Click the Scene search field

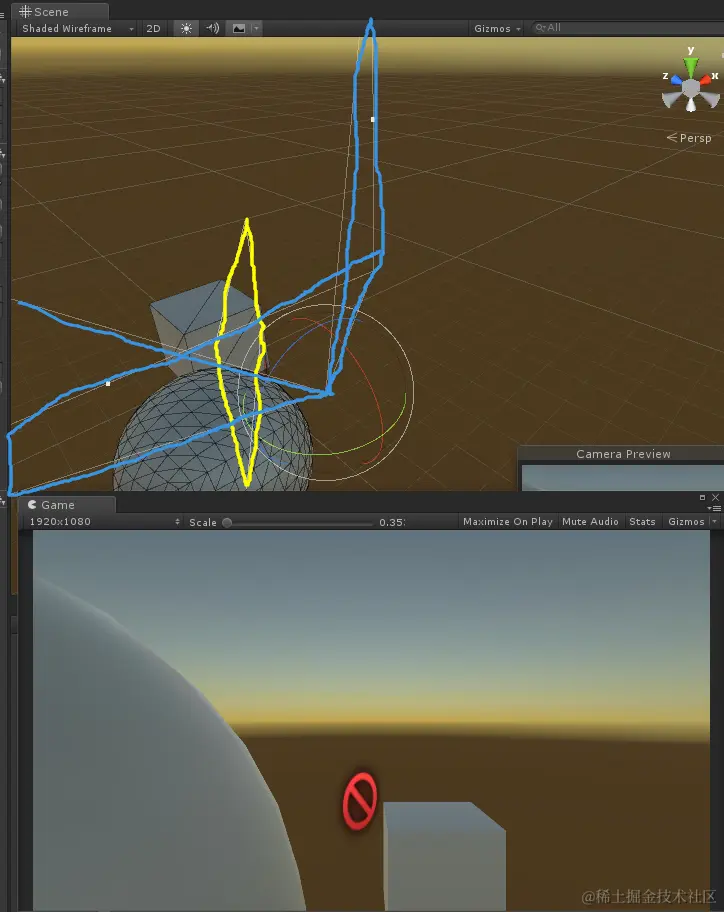pos(628,28)
